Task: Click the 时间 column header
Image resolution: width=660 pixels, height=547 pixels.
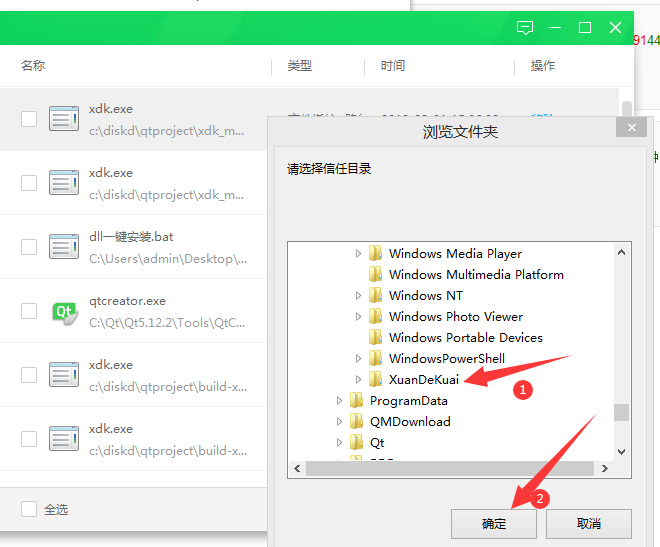Action: pos(393,66)
